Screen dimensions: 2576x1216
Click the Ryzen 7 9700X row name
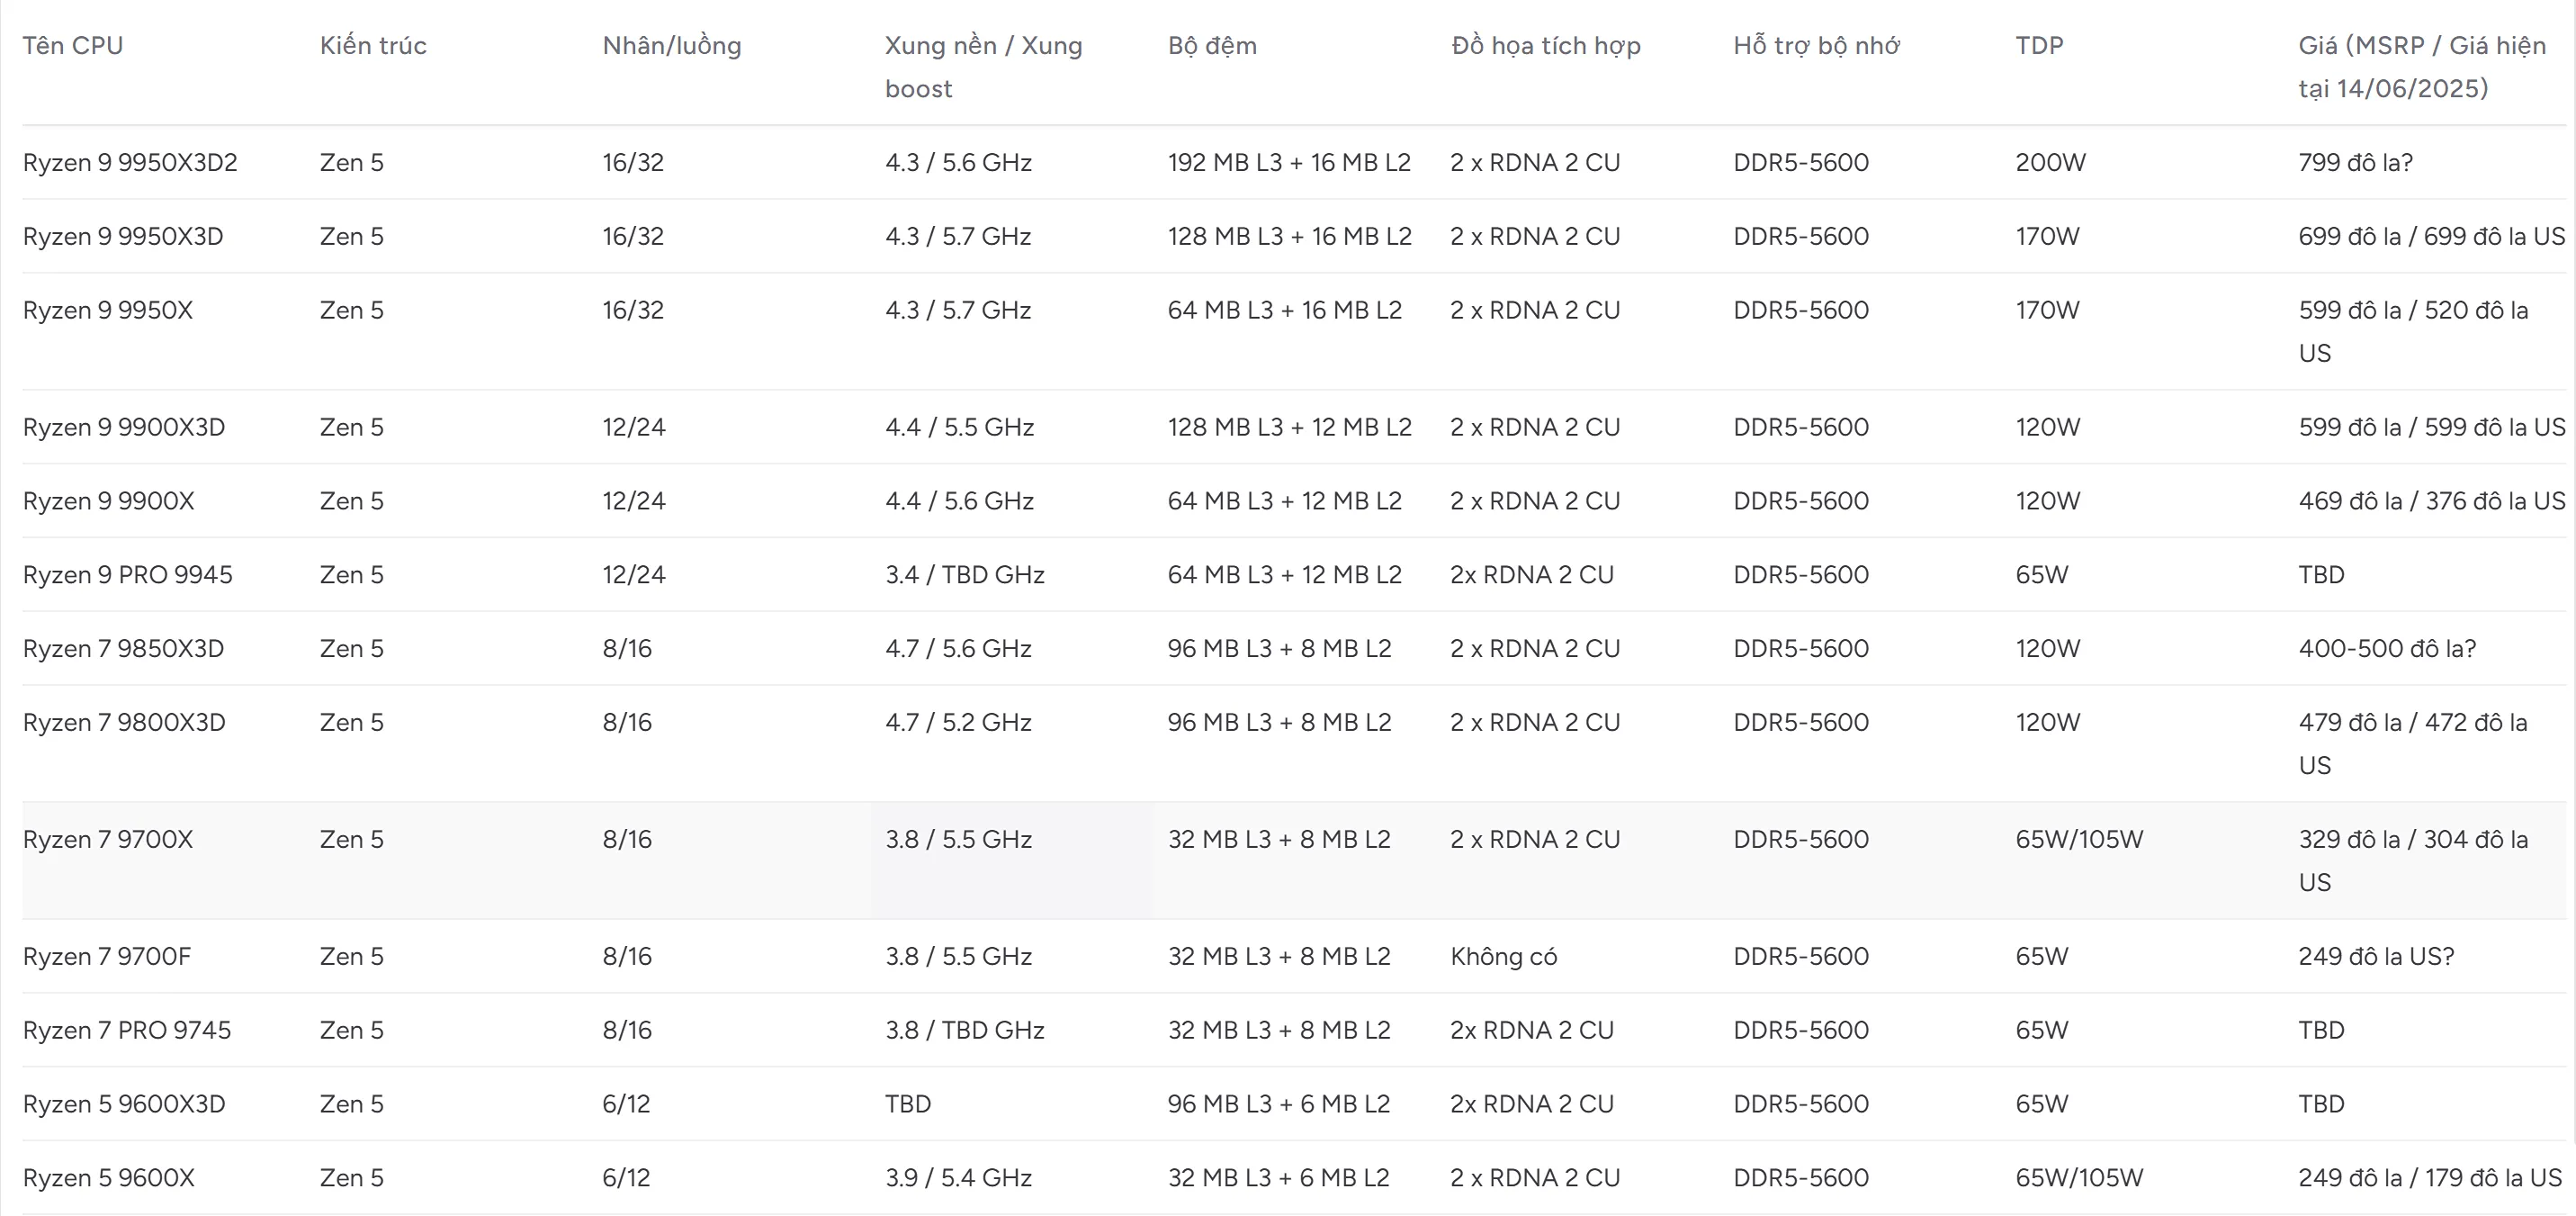[x=108, y=840]
